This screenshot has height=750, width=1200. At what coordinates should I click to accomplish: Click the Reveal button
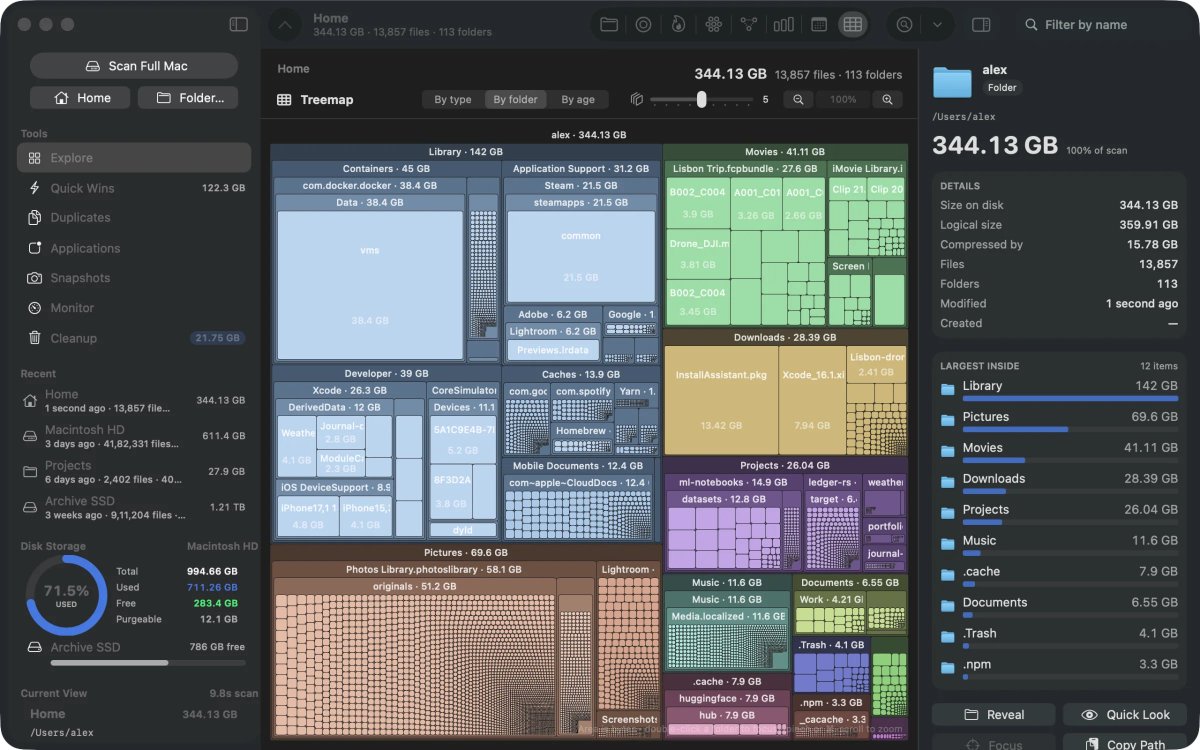coord(994,715)
